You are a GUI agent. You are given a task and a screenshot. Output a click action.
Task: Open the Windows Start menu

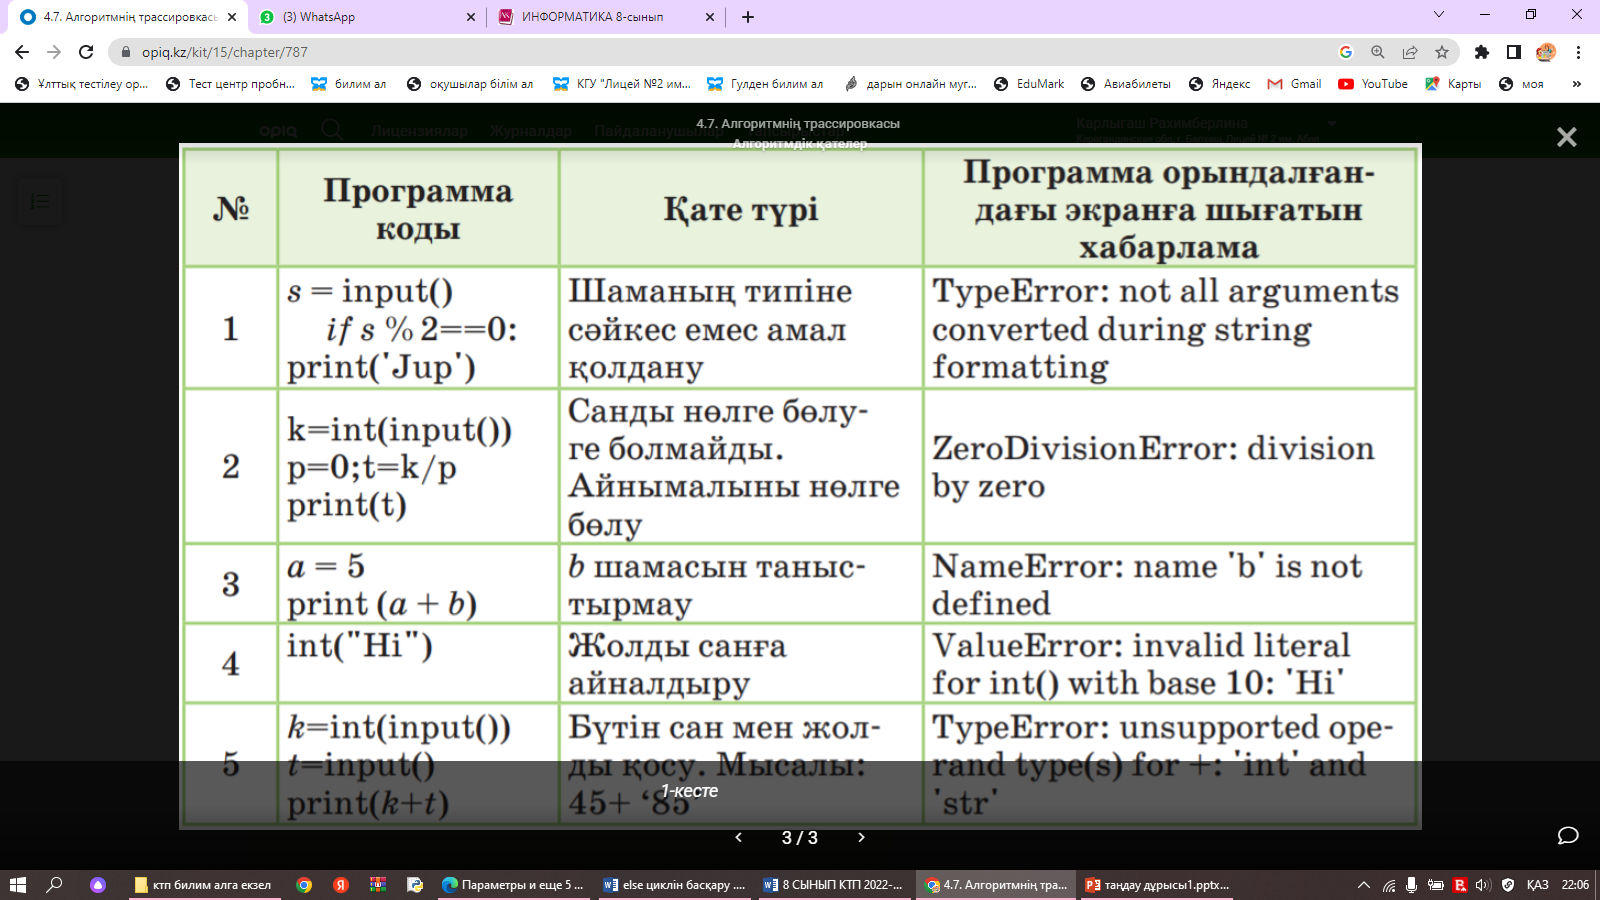pos(17,885)
